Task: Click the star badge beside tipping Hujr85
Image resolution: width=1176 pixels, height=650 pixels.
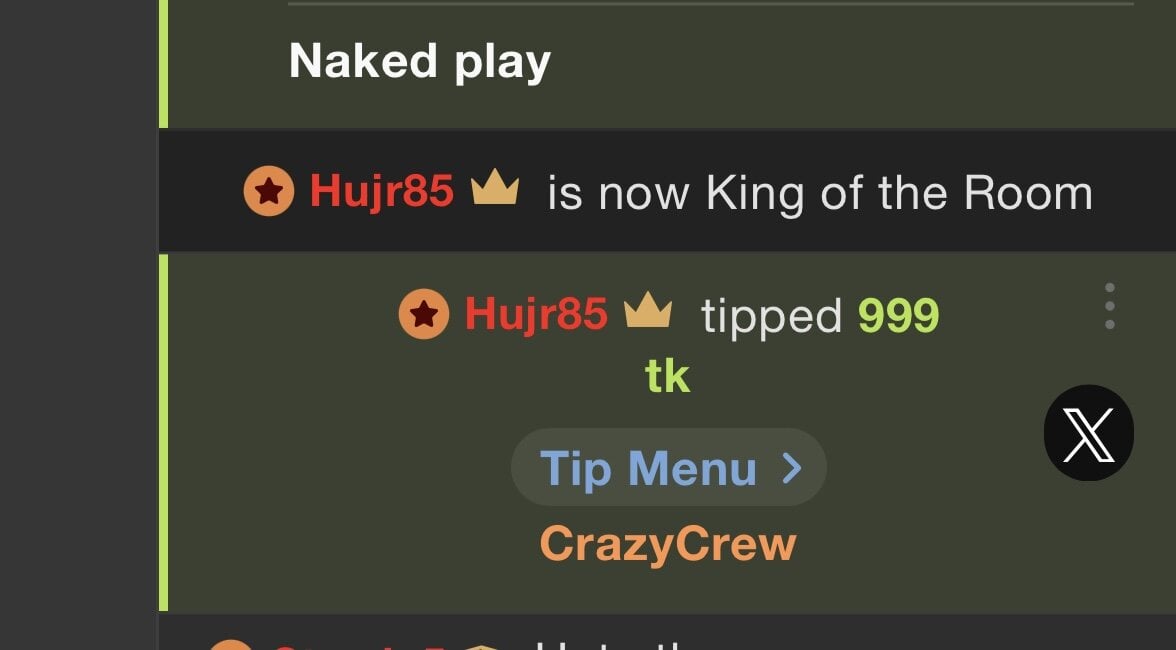Action: 424,313
